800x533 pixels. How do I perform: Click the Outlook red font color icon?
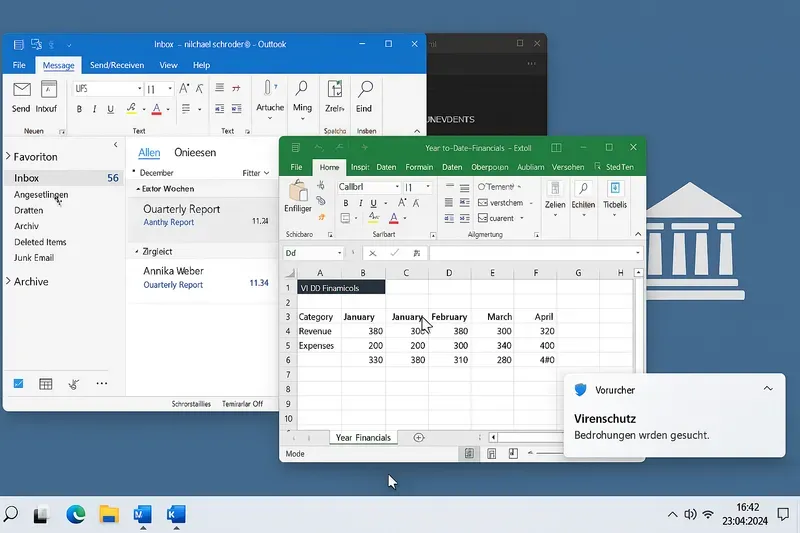point(157,109)
